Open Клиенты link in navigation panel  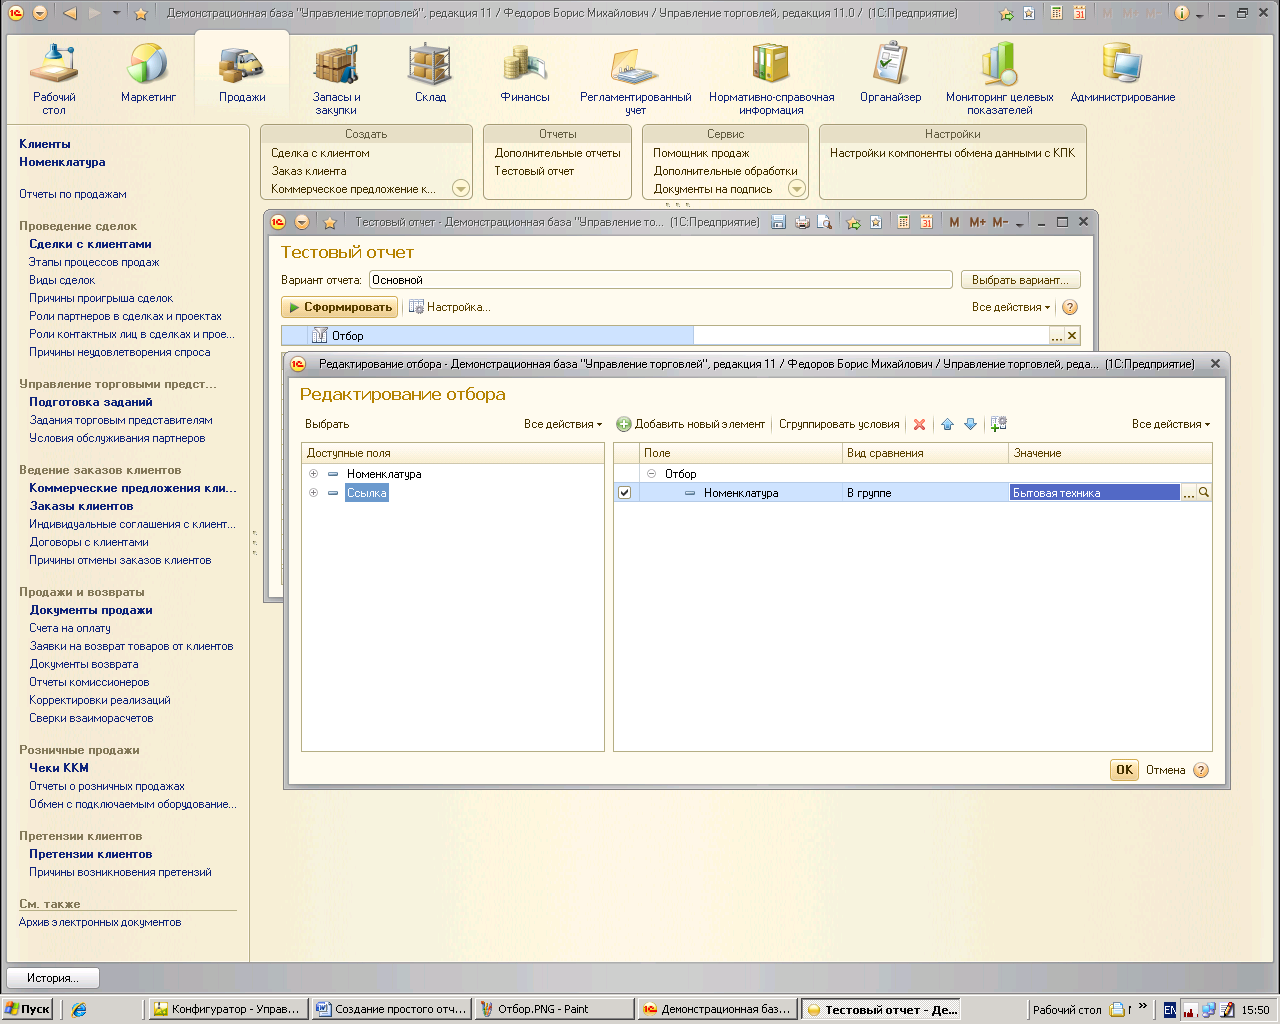pos(45,144)
